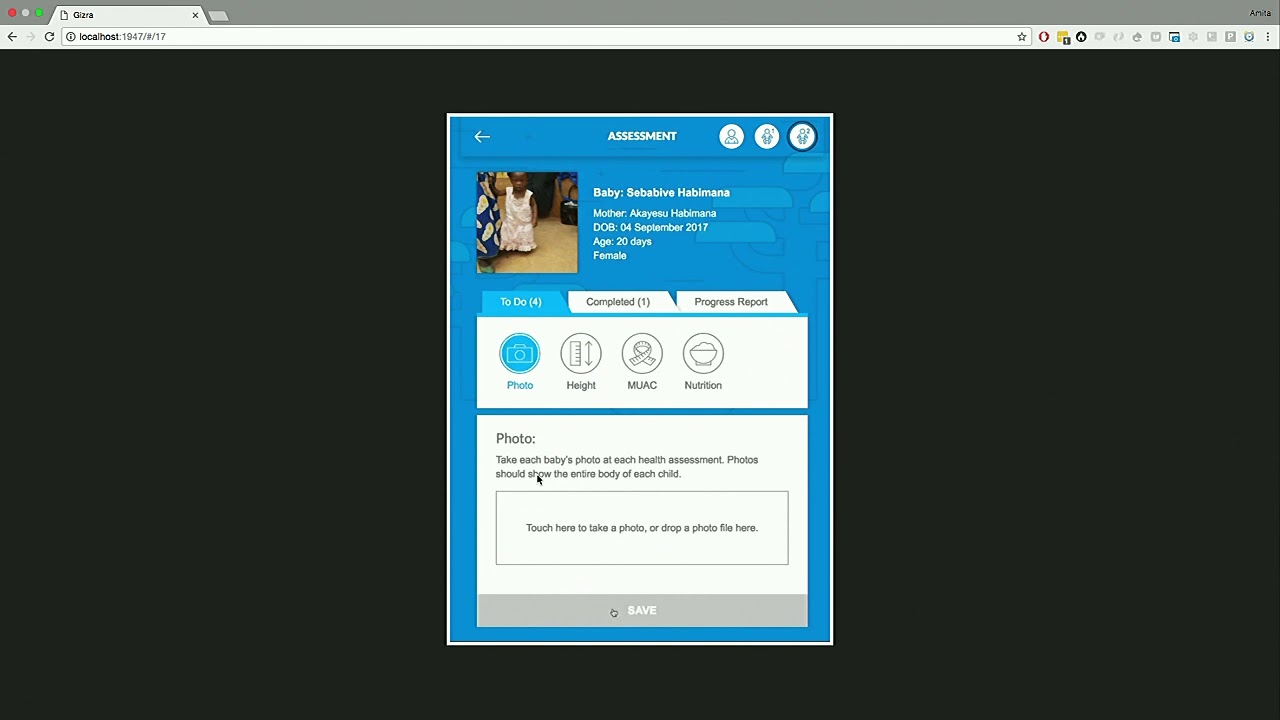Select the Gizra browser tab
The width and height of the screenshot is (1280, 720).
[x=128, y=15]
